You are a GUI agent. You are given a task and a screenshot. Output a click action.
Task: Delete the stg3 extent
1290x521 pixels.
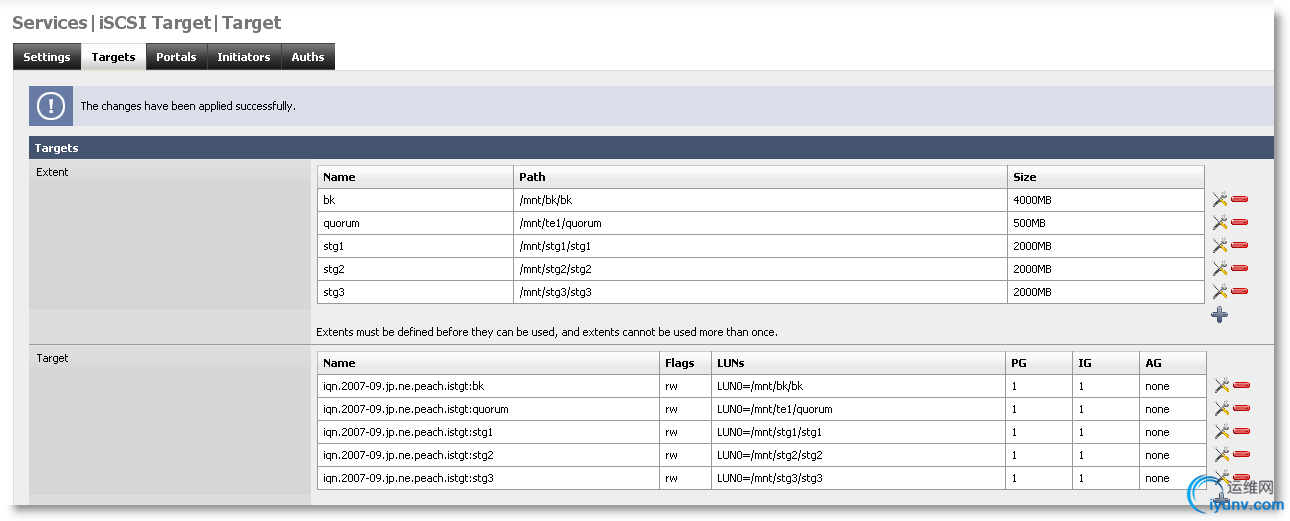pyautogui.click(x=1239, y=291)
